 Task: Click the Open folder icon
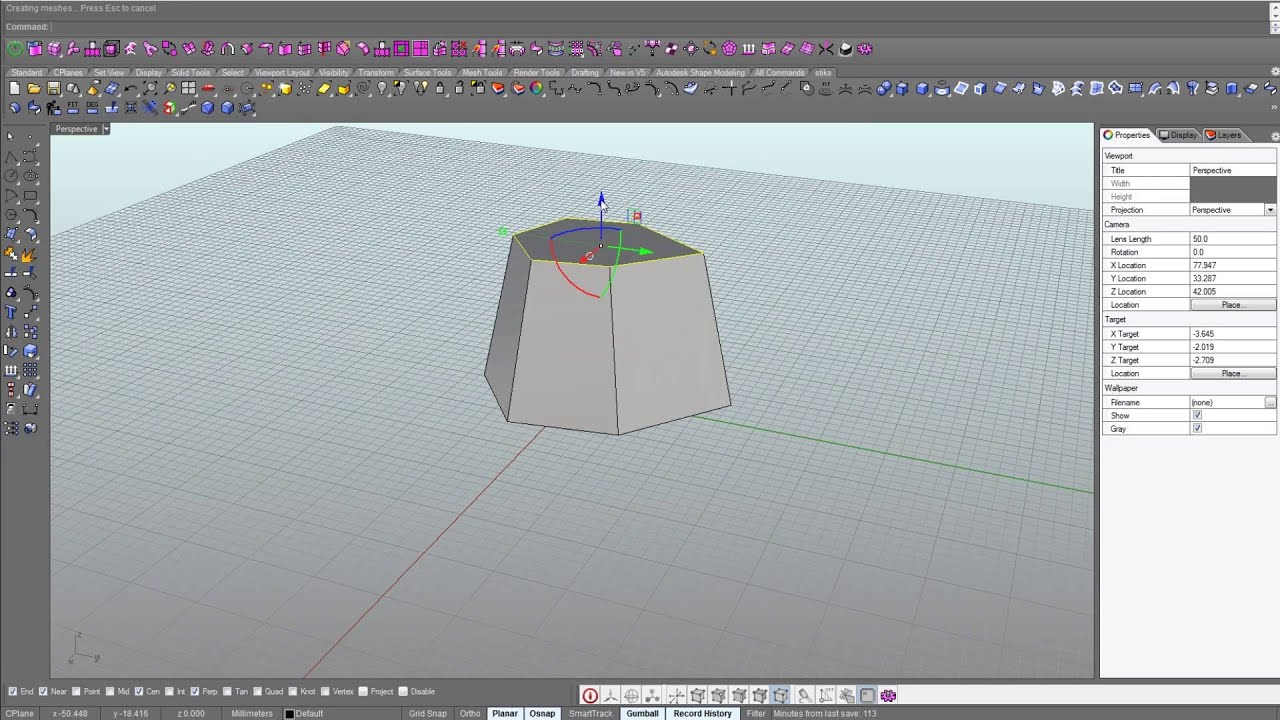[x=33, y=88]
